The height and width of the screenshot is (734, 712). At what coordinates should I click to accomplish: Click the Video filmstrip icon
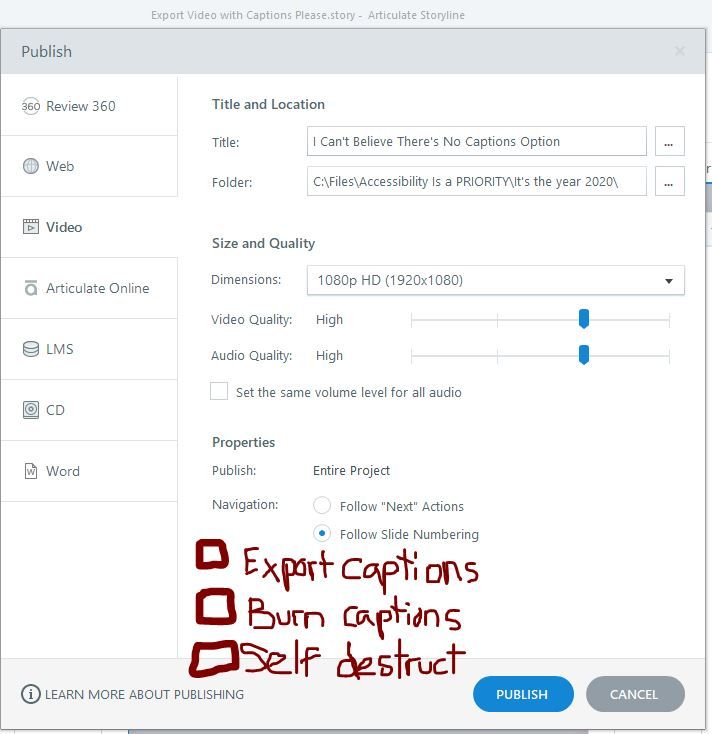point(31,227)
